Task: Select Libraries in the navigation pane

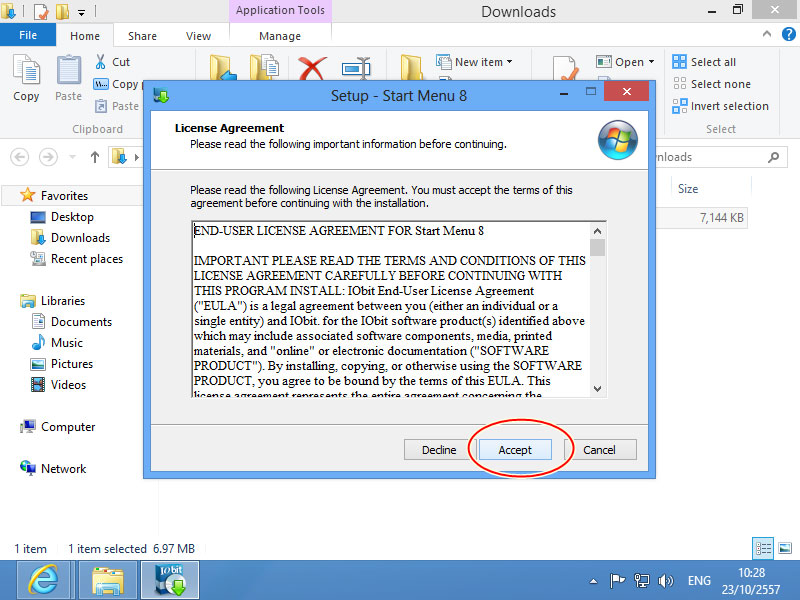Action: (x=63, y=301)
